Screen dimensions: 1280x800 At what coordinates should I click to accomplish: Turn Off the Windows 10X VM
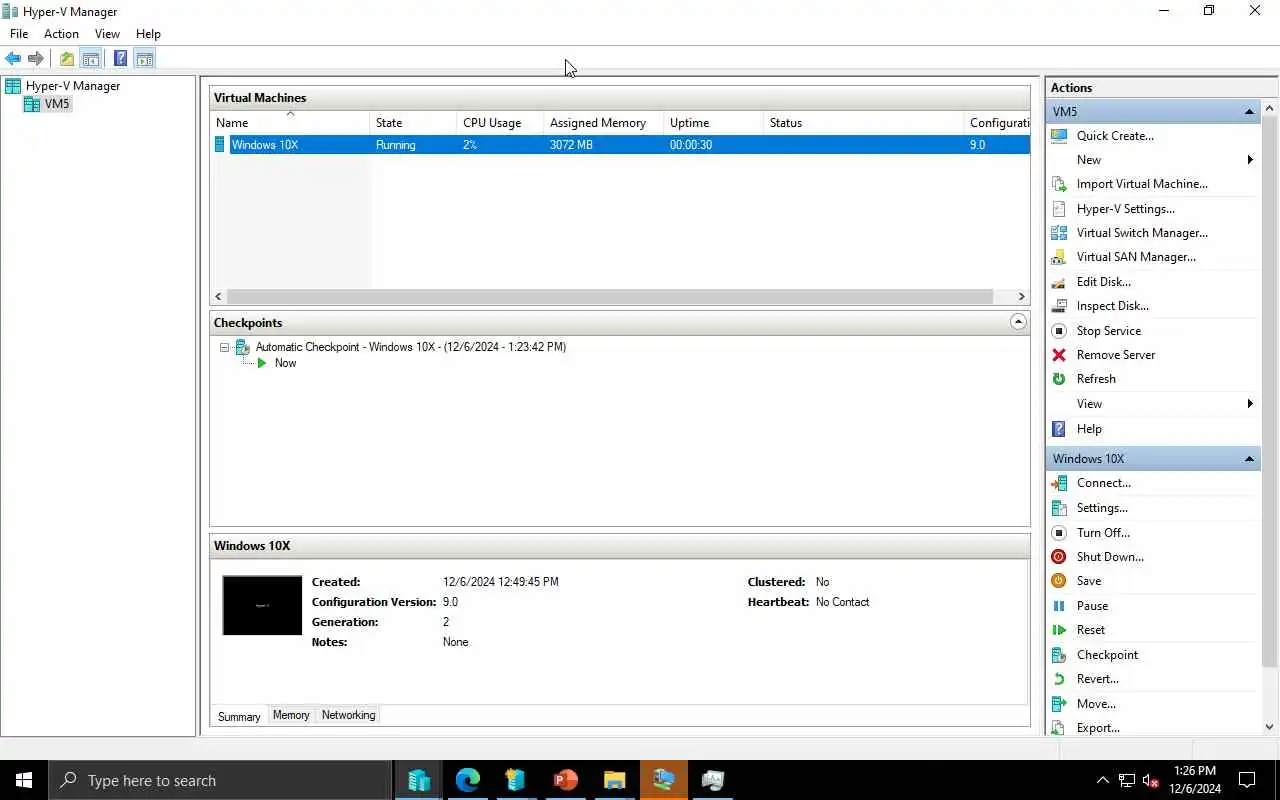(x=1103, y=533)
